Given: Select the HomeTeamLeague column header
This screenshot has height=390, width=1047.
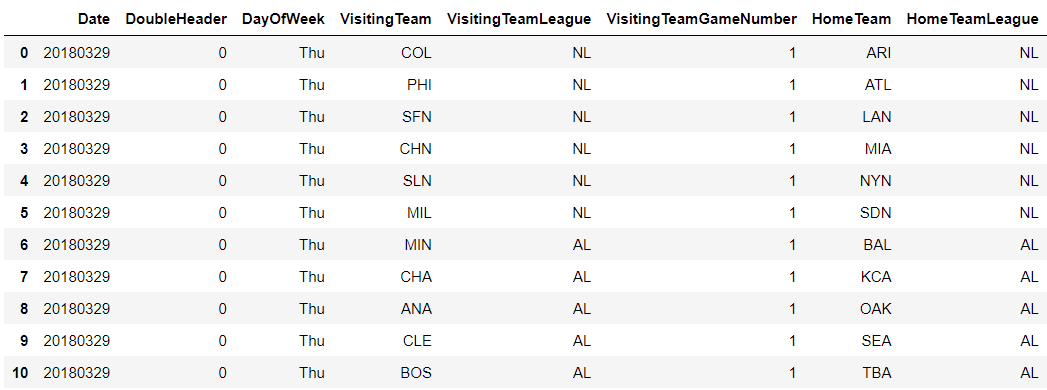Looking at the screenshot, I should [x=972, y=19].
